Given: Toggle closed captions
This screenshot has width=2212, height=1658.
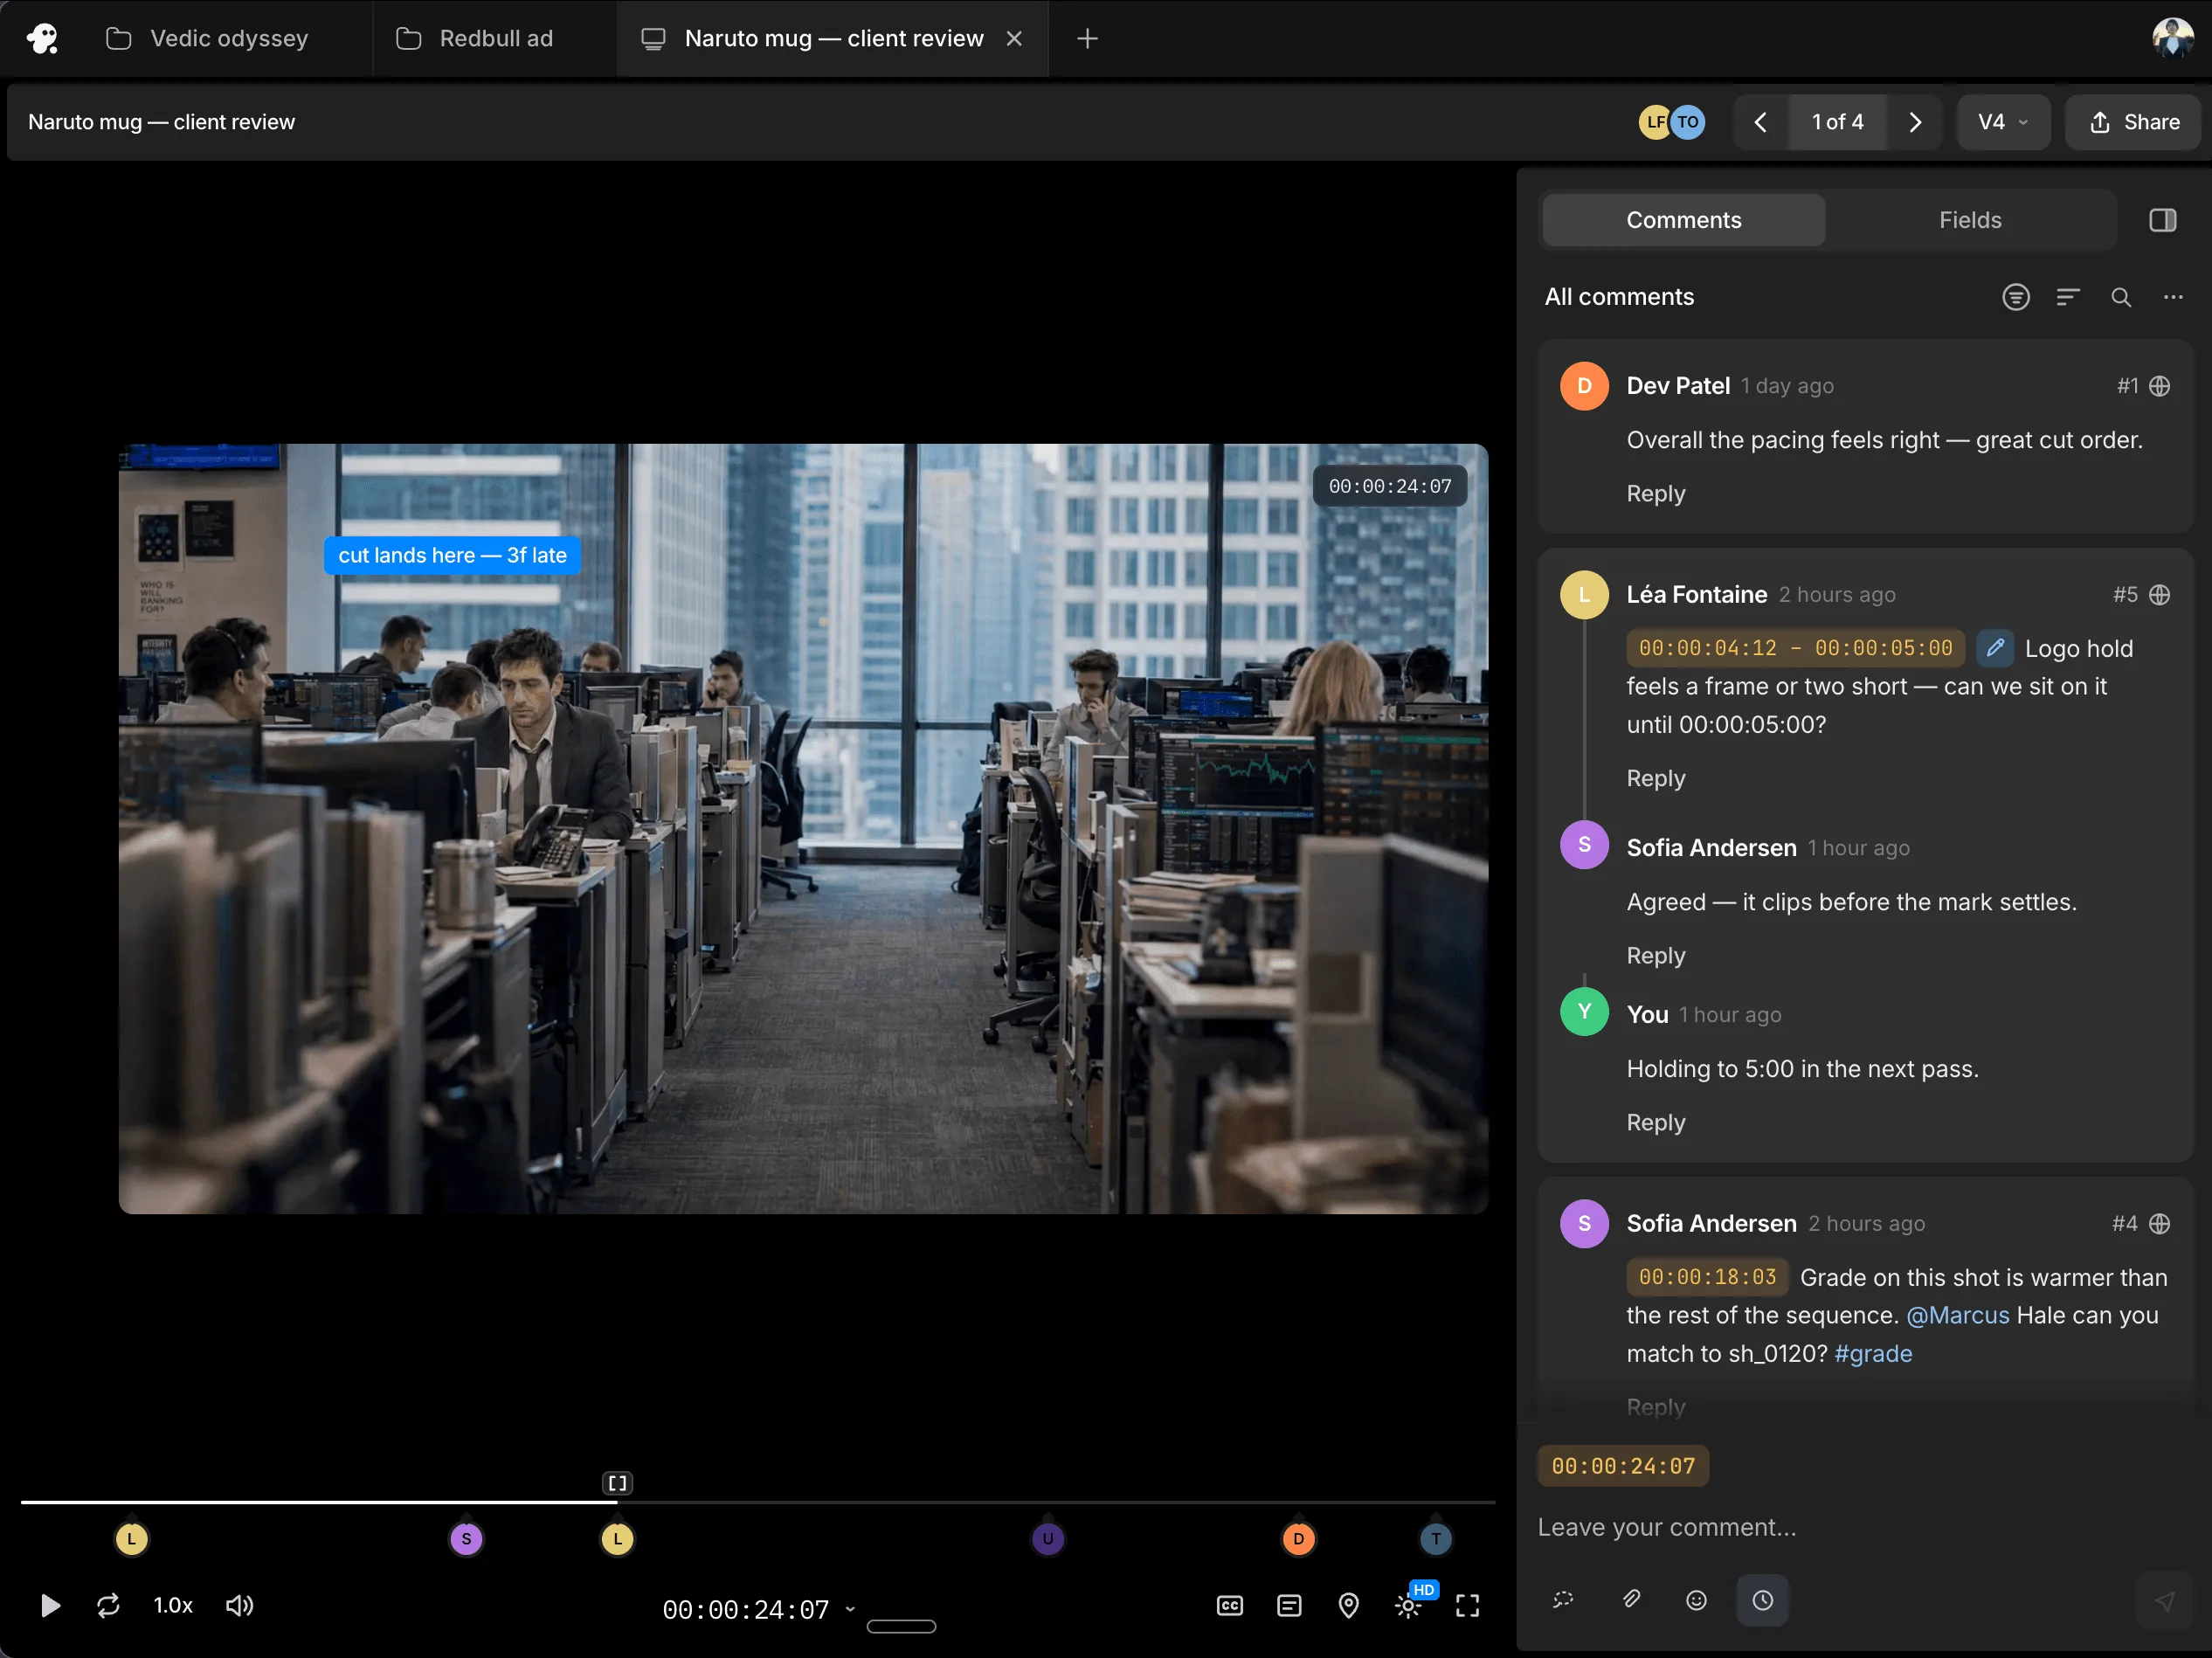Looking at the screenshot, I should point(1229,1606).
